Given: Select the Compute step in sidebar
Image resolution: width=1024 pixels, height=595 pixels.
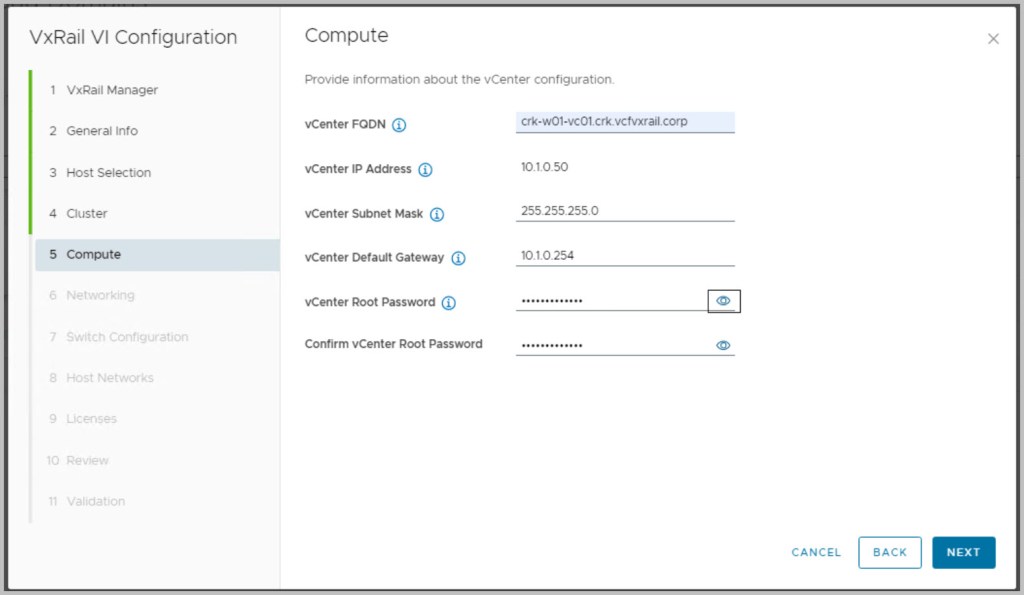Looking at the screenshot, I should [x=93, y=254].
